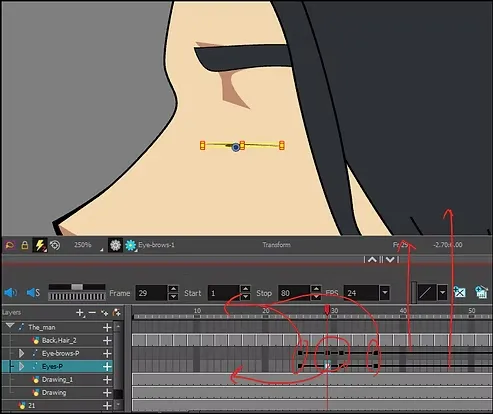Toggle the sound speaker icon
Viewport: 493px width, 414px height.
click(11, 293)
